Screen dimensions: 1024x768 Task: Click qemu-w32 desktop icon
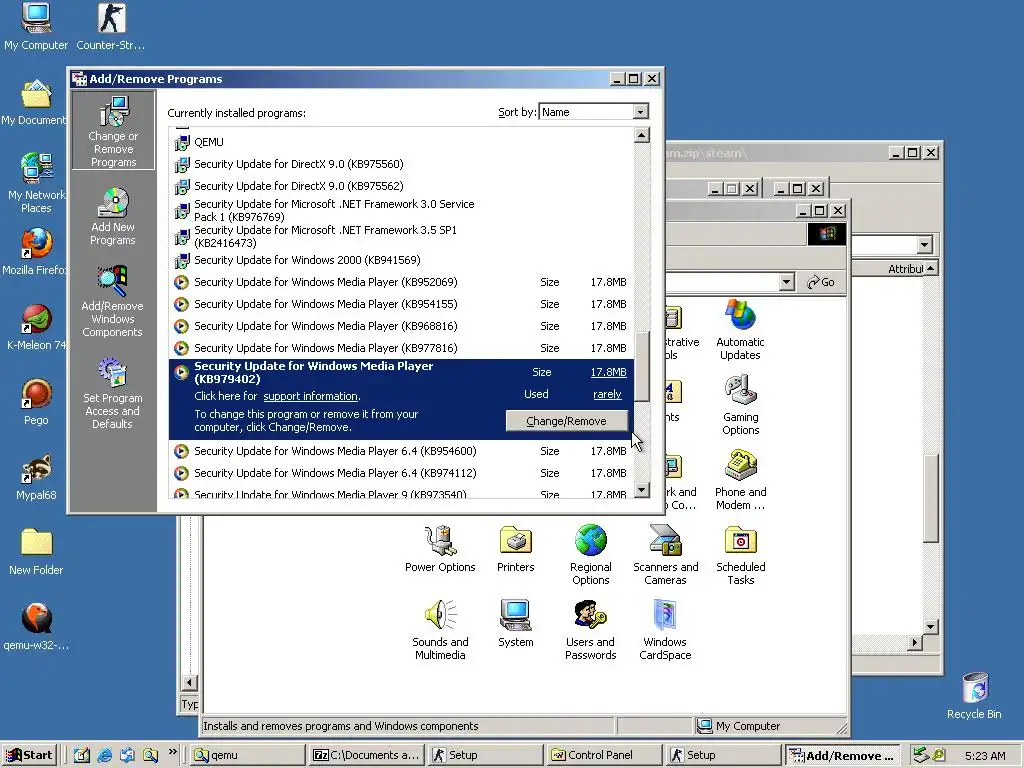tap(36, 628)
